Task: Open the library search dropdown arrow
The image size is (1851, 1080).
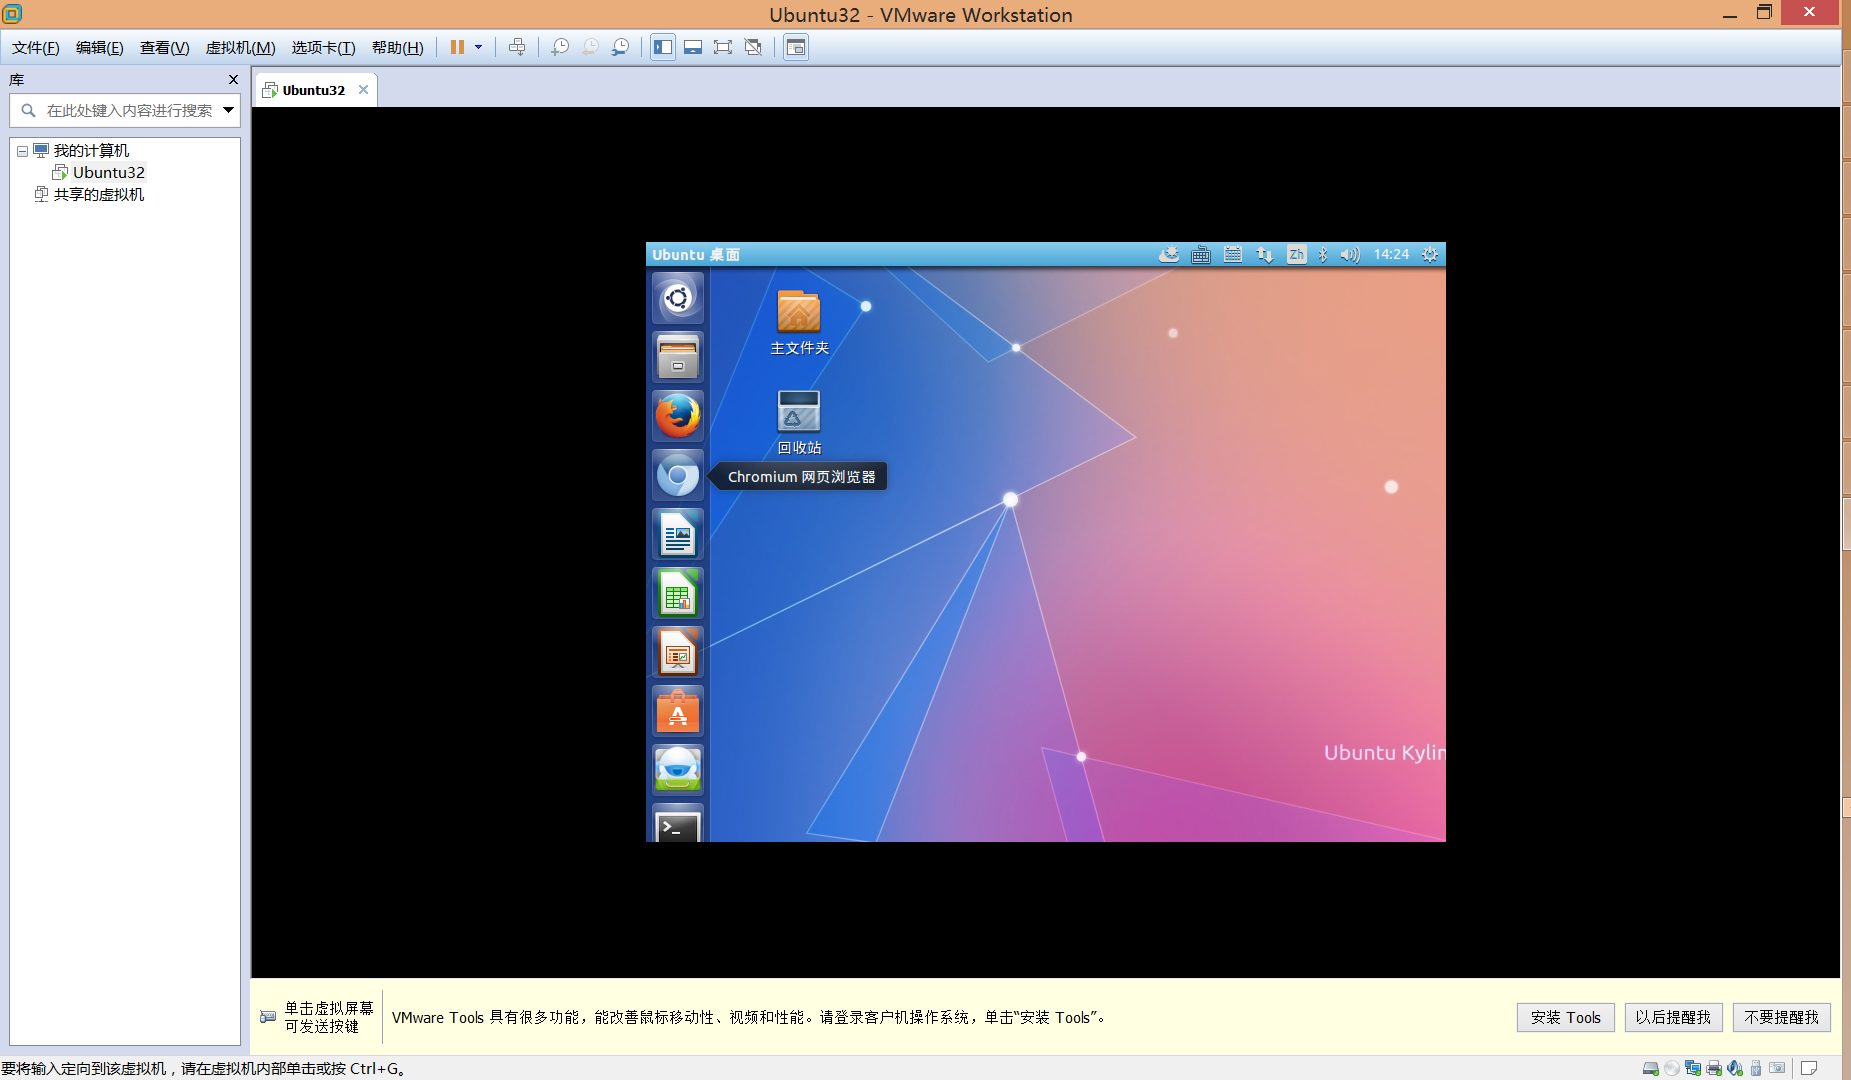Action: (x=229, y=110)
